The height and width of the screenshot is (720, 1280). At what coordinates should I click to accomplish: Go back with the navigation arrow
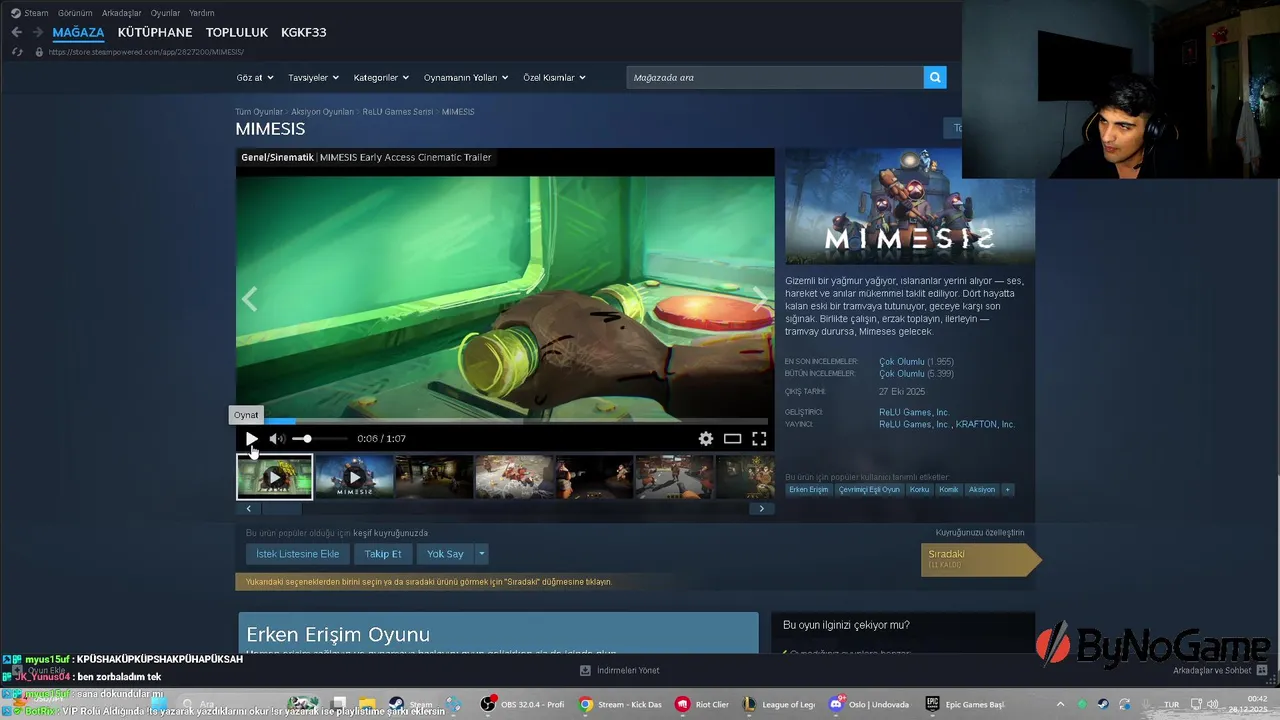coord(16,32)
